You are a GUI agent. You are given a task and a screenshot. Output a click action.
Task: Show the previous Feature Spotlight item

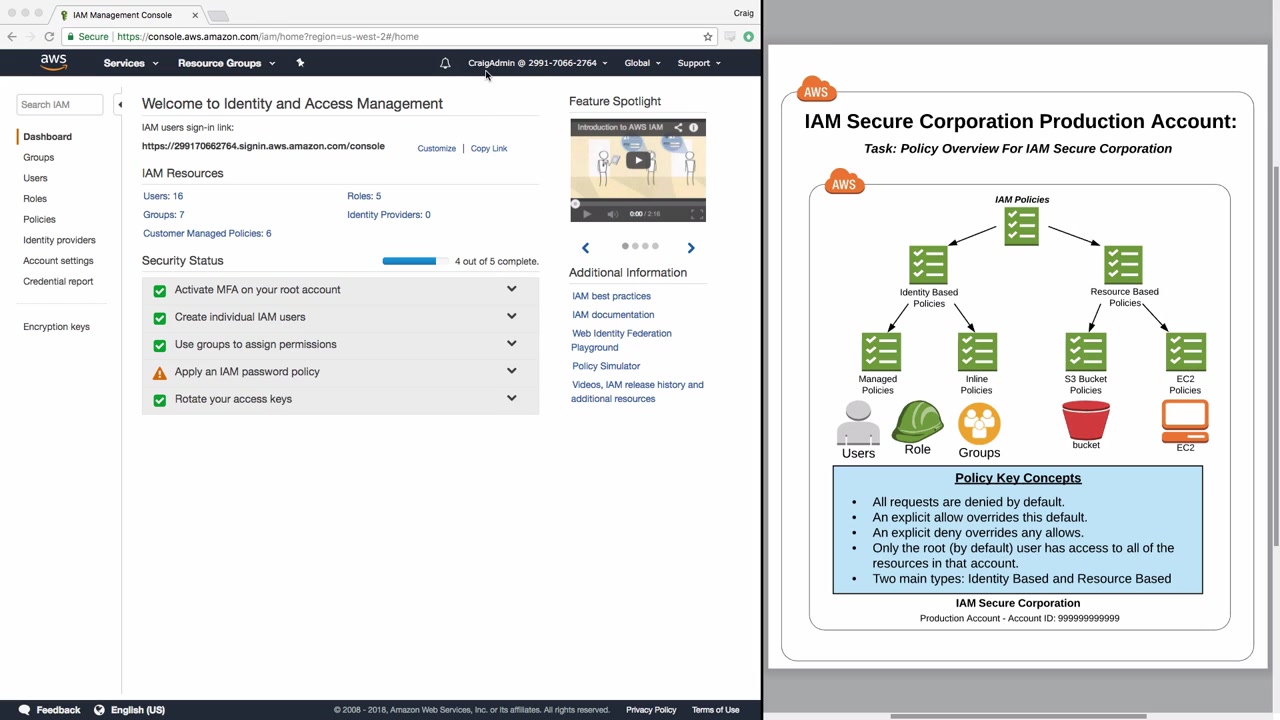[x=585, y=247]
